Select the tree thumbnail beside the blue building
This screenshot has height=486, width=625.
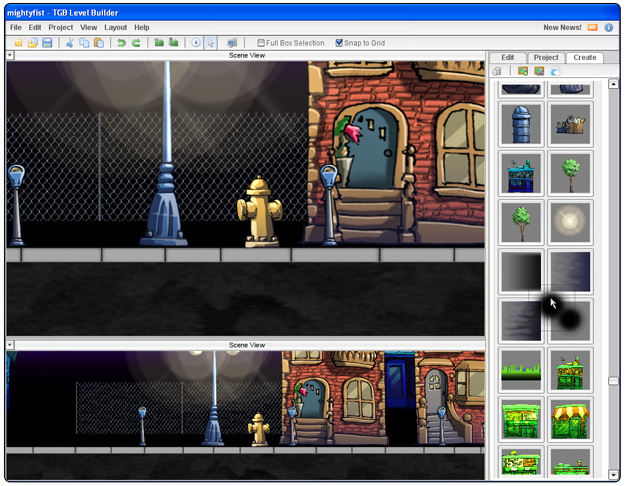tap(570, 173)
